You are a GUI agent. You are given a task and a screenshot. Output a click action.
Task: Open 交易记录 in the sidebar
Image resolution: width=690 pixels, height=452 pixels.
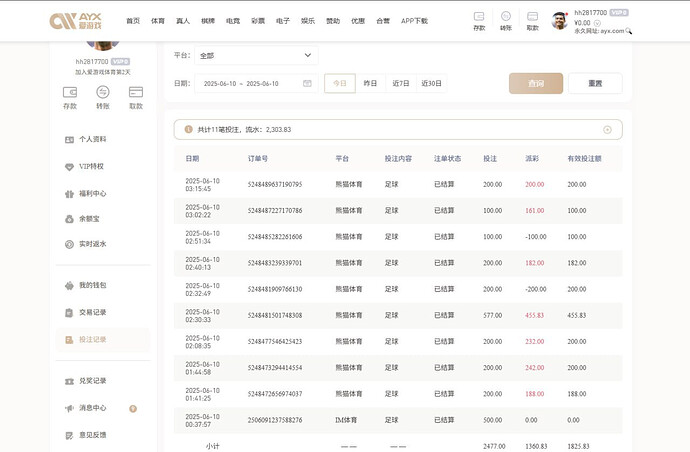coord(92,312)
